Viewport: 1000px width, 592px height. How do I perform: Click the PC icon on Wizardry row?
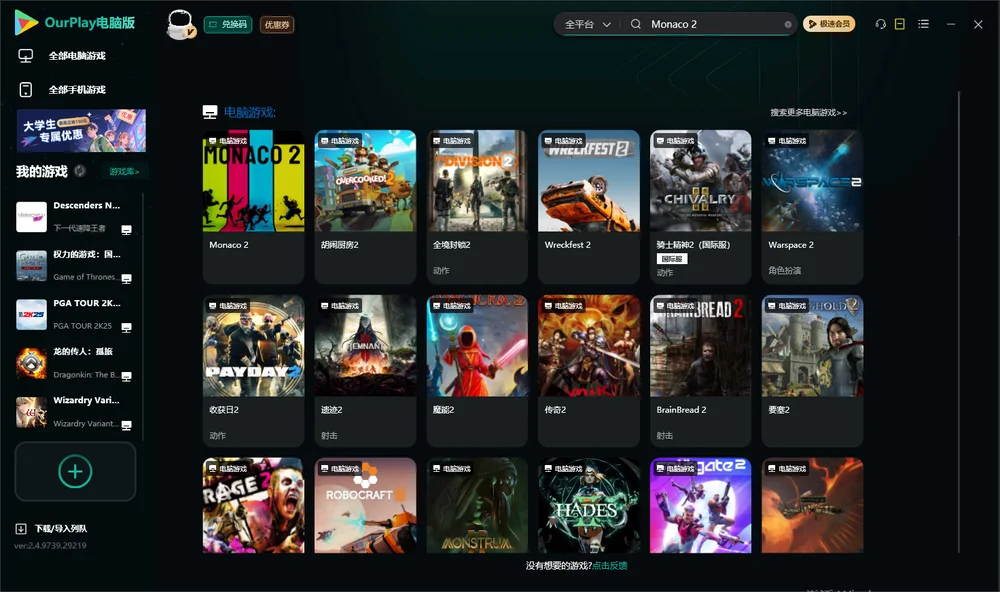coord(126,426)
